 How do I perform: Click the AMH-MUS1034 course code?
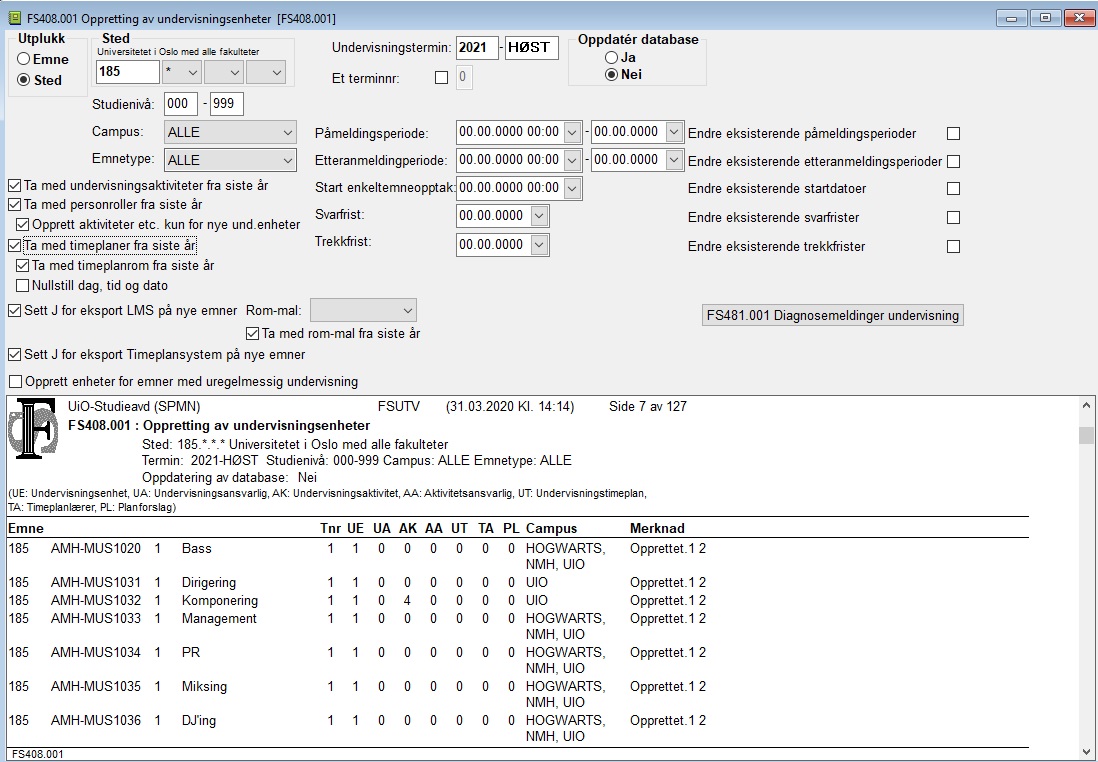[x=96, y=653]
